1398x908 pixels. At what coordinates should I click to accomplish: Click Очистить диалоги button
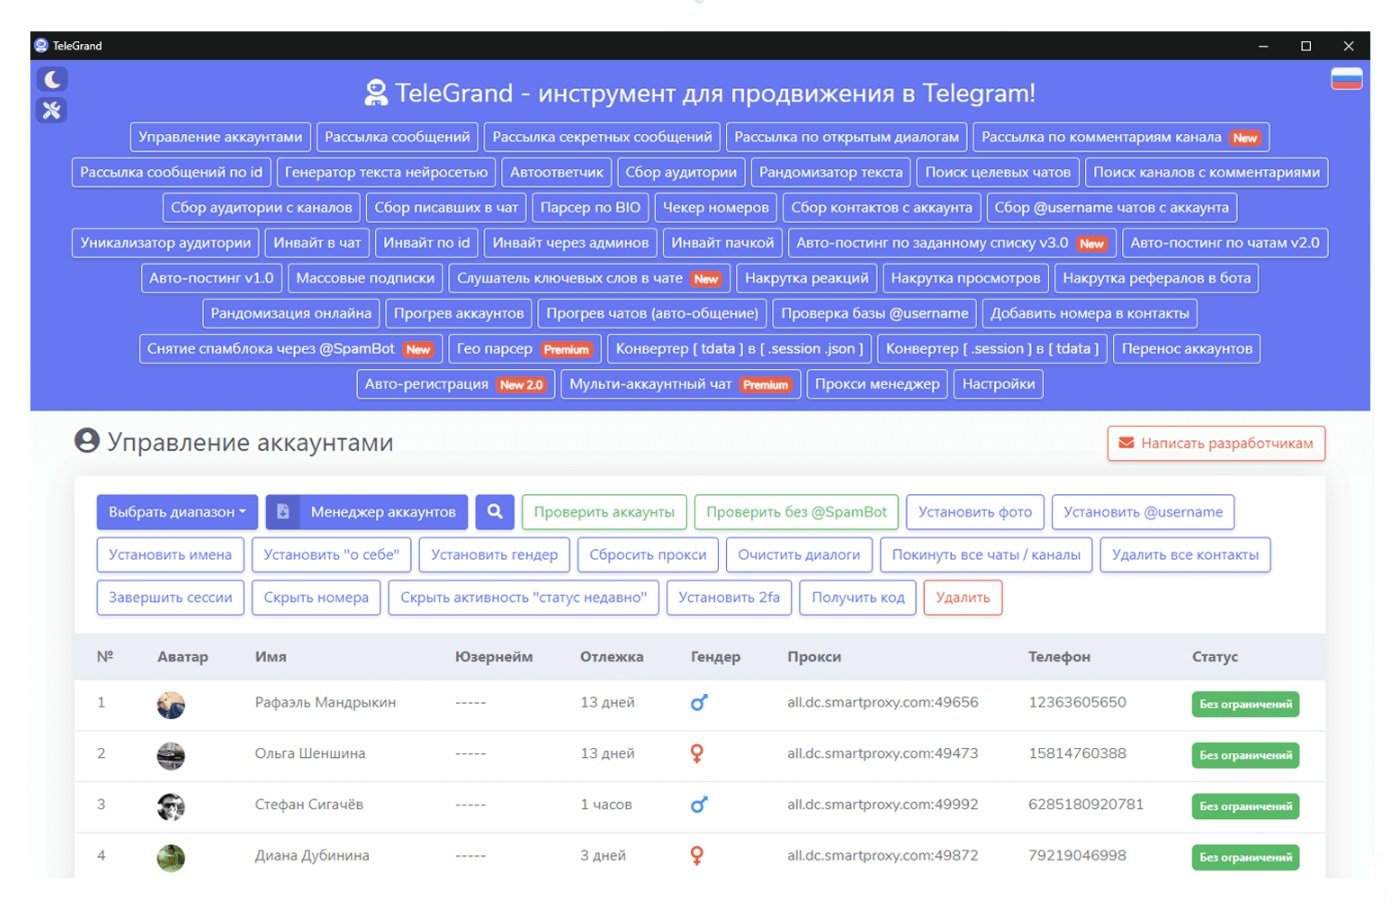[799, 555]
